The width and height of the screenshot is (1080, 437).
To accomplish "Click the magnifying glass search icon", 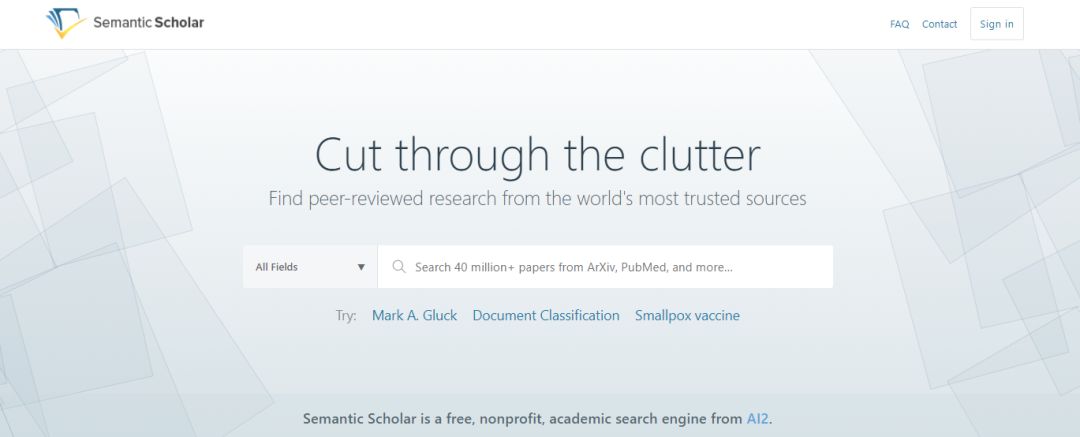I will [x=399, y=267].
